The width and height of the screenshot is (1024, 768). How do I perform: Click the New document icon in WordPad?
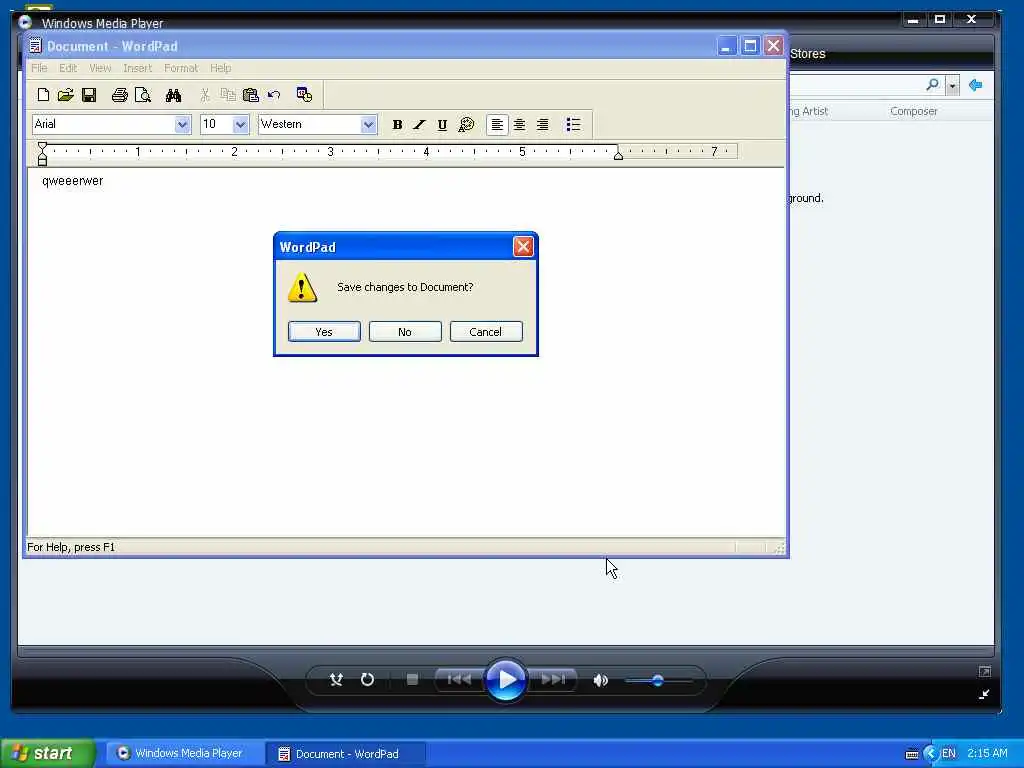pos(43,95)
